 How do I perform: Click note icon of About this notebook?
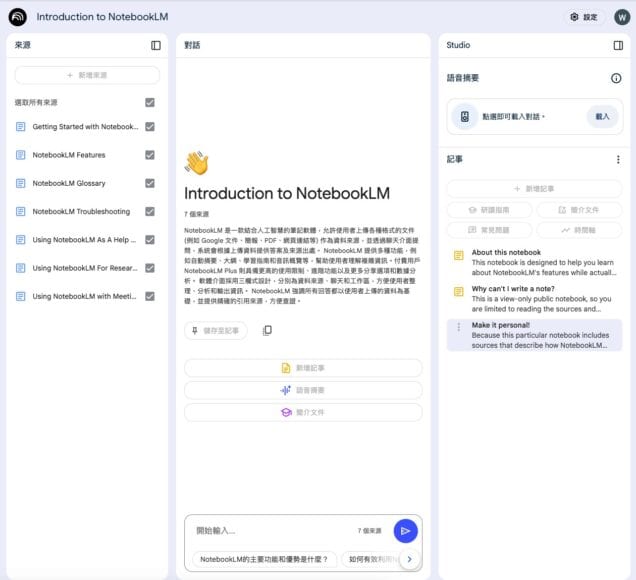click(x=459, y=255)
